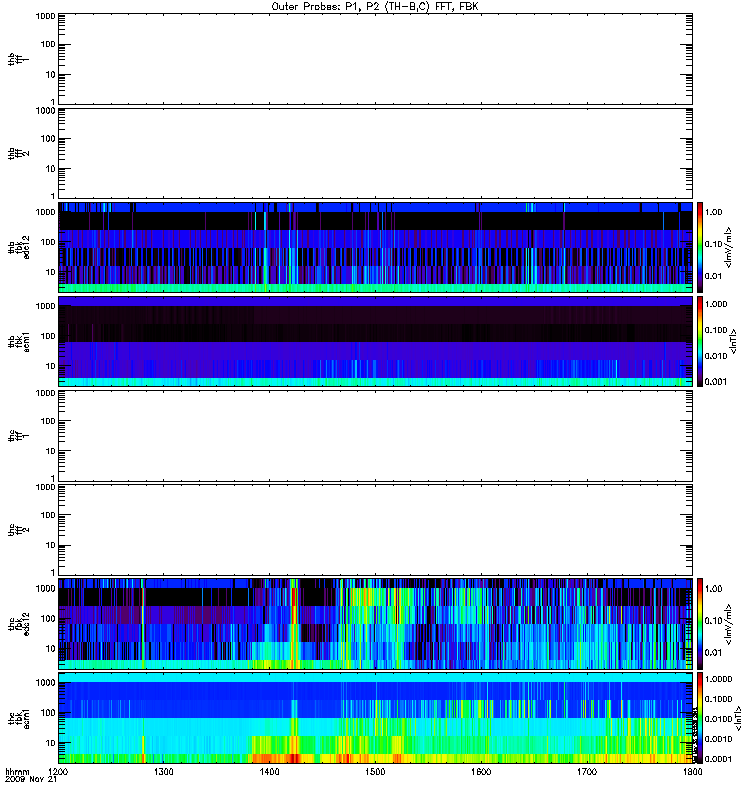Click '1.00' on thb edc12 color scale

[x=713, y=212]
